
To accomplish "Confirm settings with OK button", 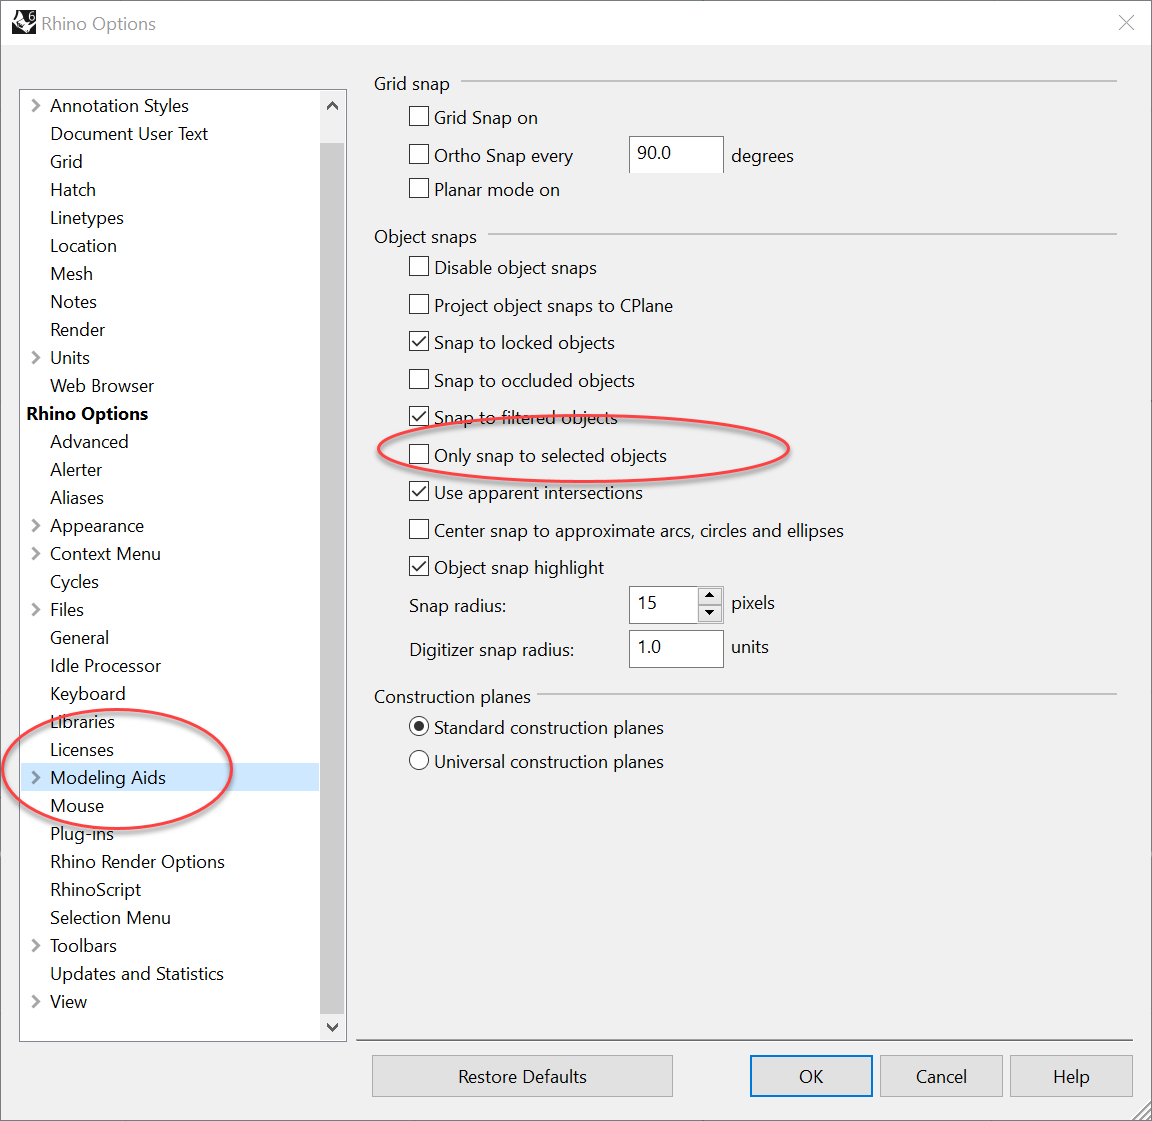I will 811,1076.
